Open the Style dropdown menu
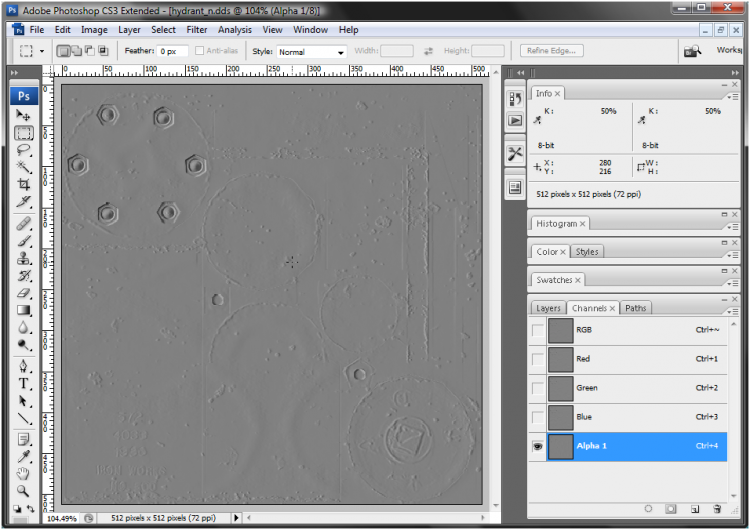The width and height of the screenshot is (750, 530). [311, 51]
